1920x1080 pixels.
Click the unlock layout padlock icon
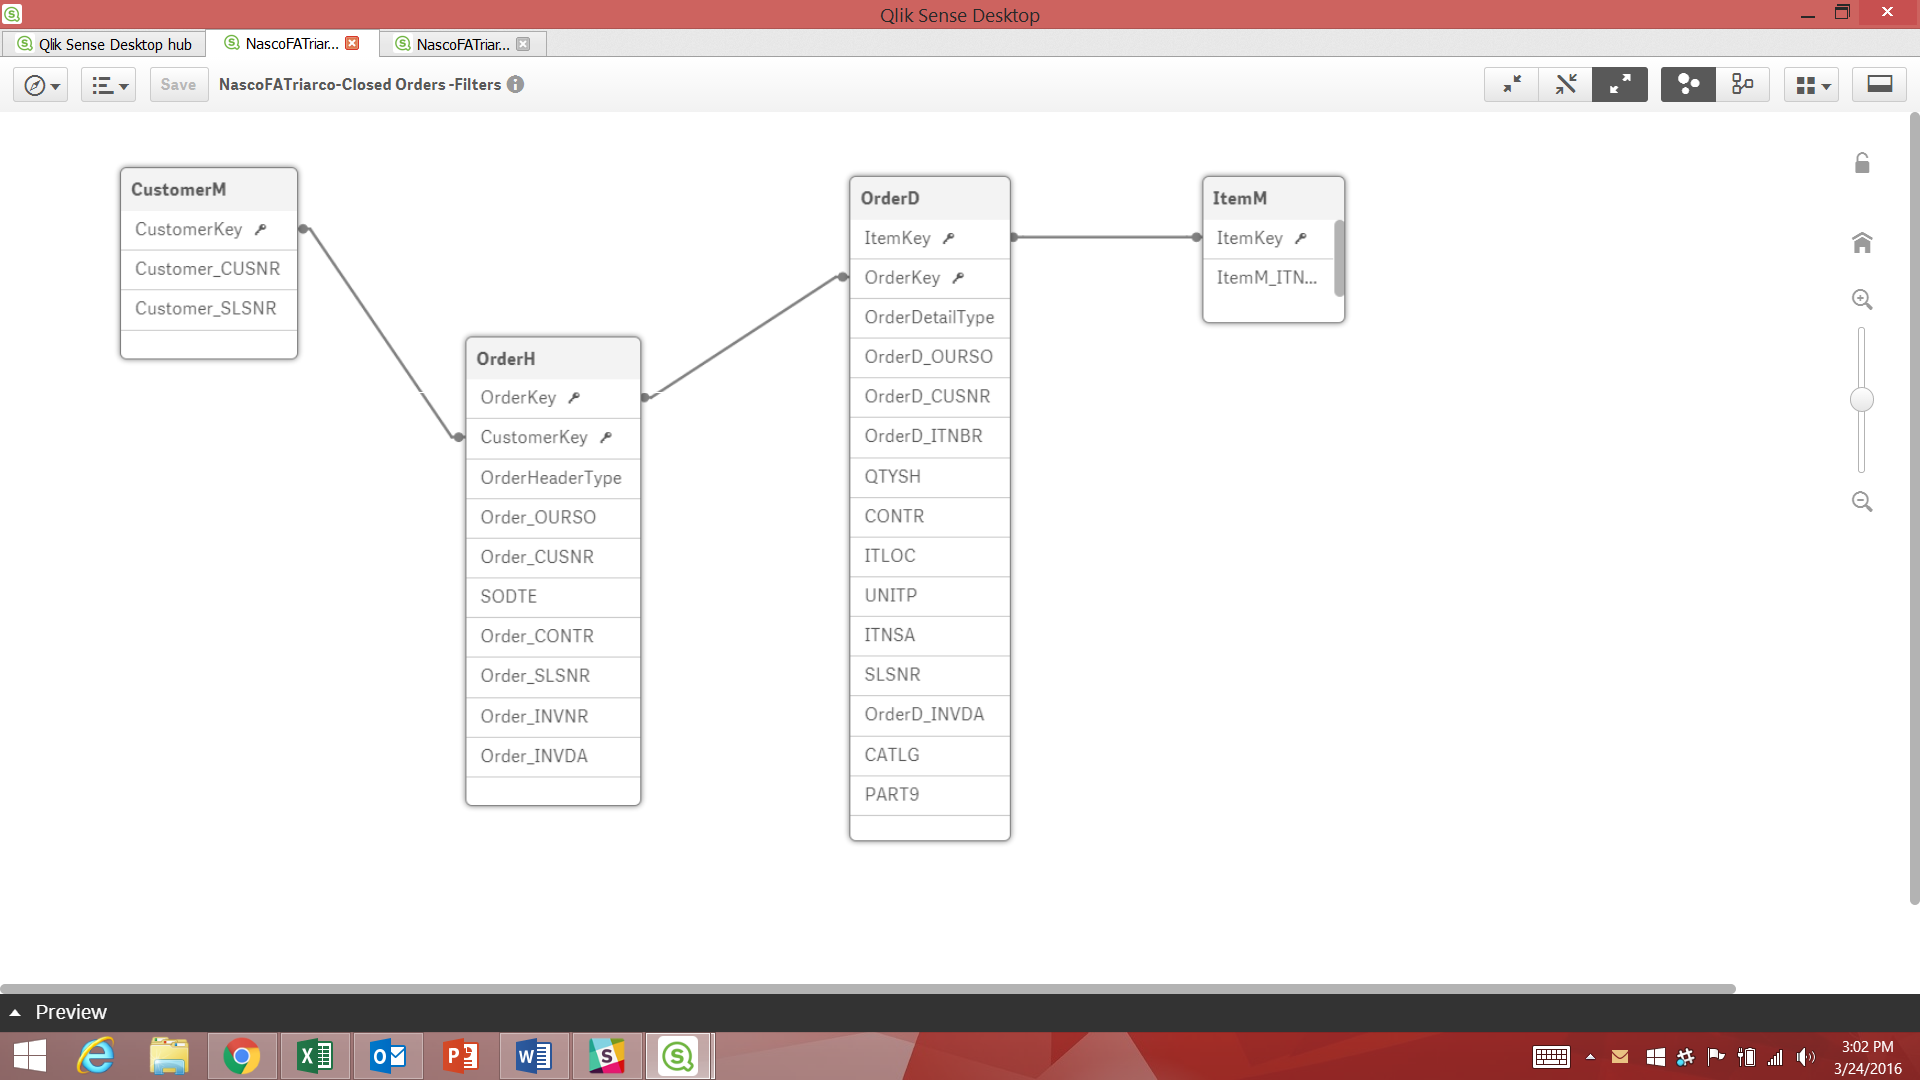point(1861,163)
